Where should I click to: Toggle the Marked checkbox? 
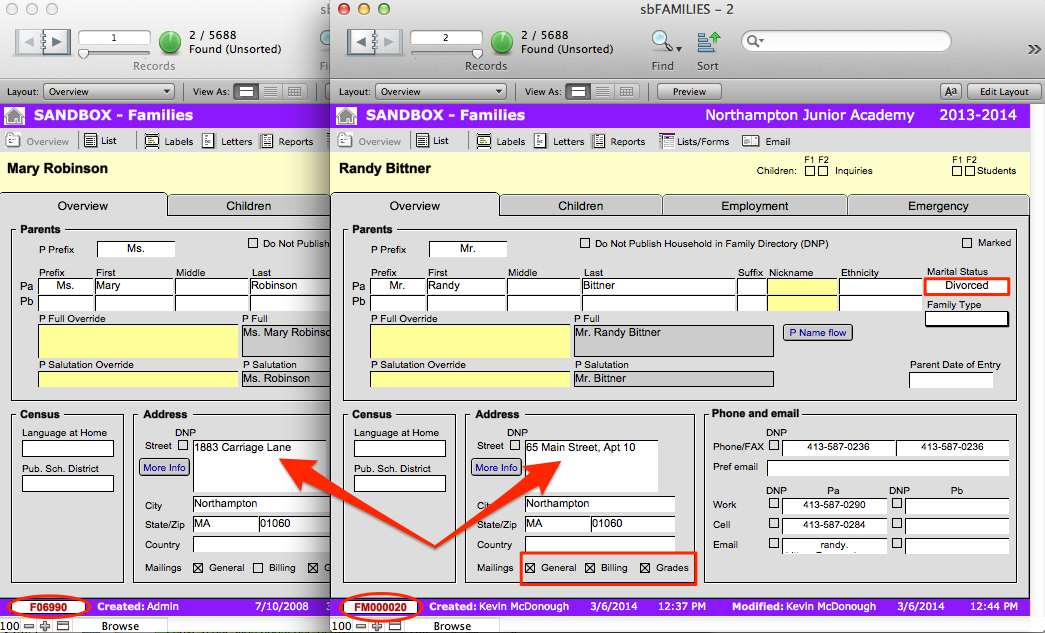click(x=967, y=243)
